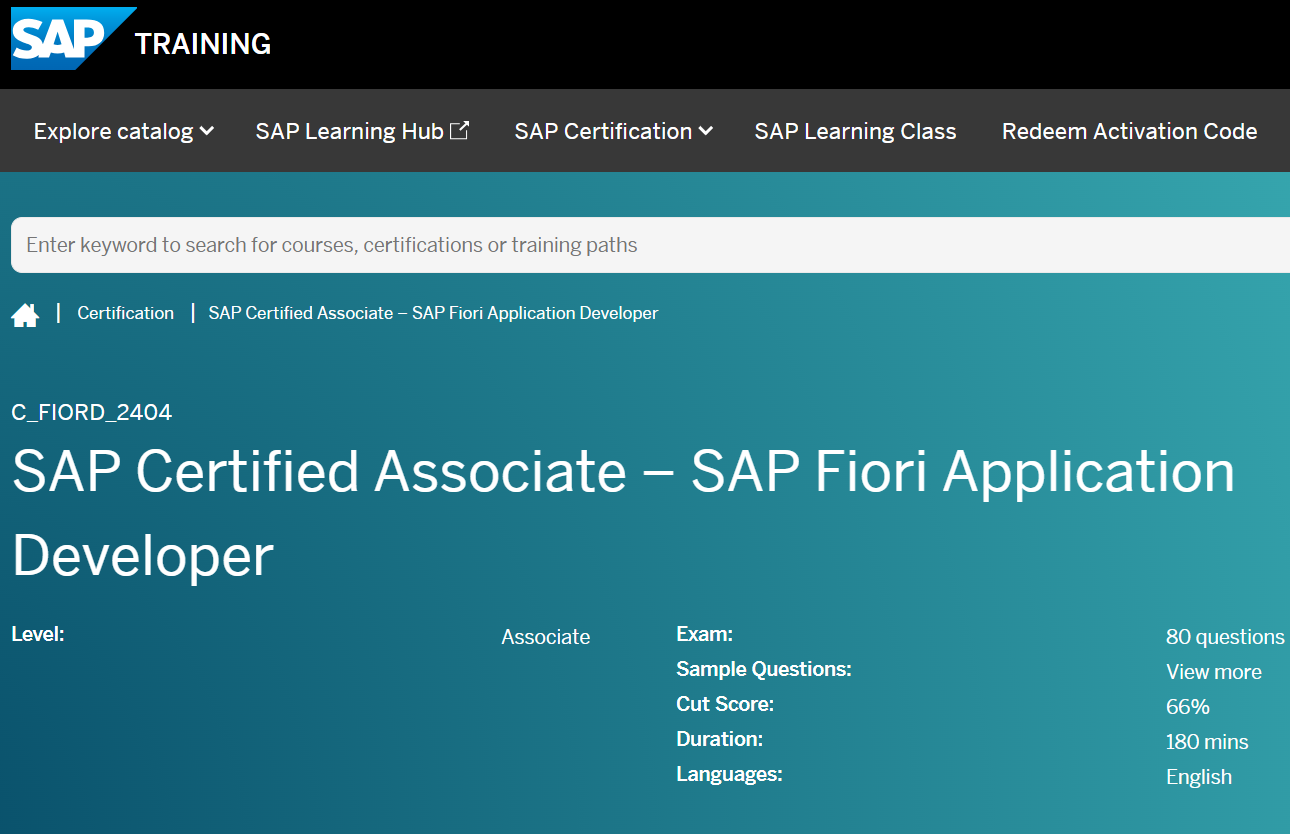The image size is (1290, 834).
Task: Expand the SAP Certification chevron
Action: coord(706,131)
